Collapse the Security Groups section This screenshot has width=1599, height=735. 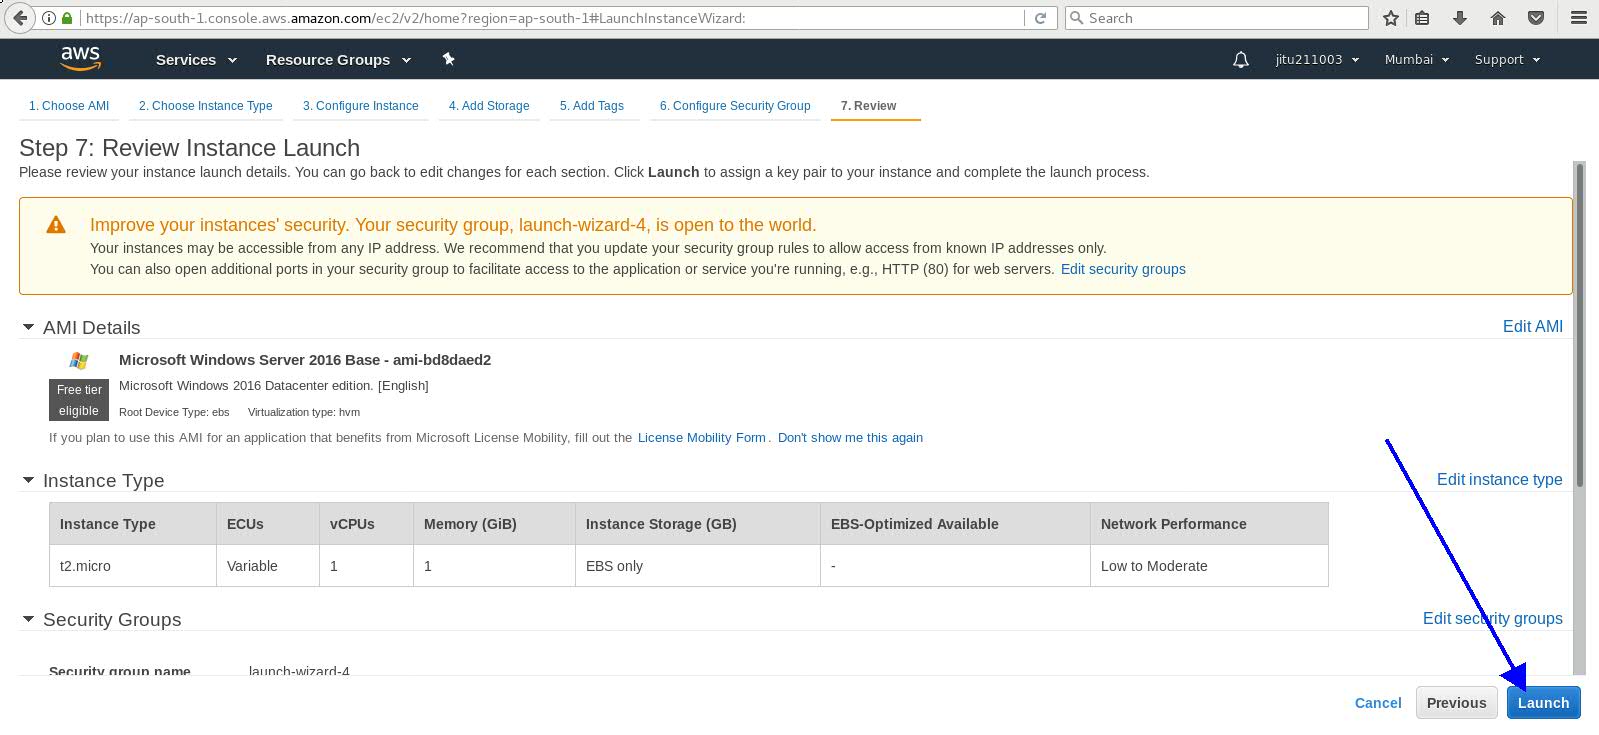pos(28,619)
